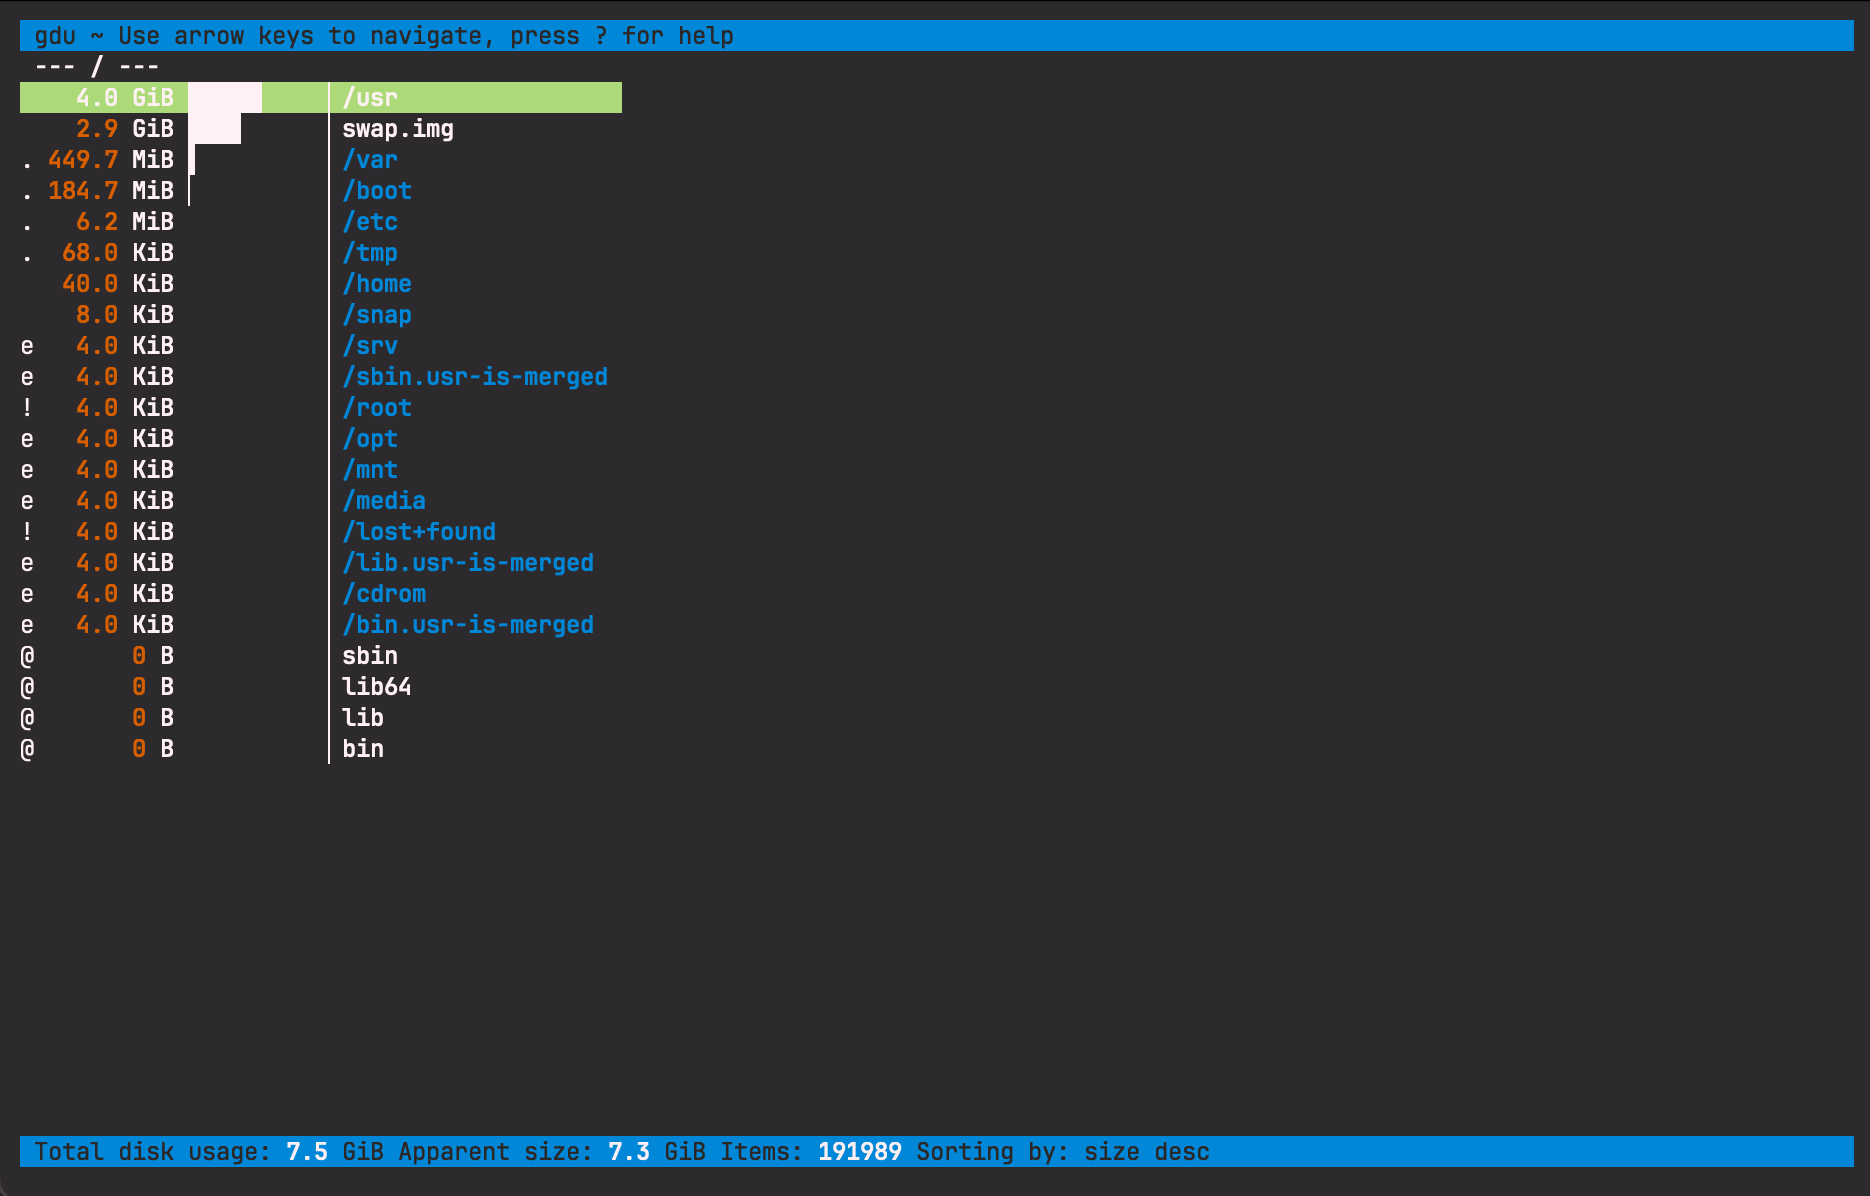Select the /opt directory row

pyautogui.click(x=370, y=438)
